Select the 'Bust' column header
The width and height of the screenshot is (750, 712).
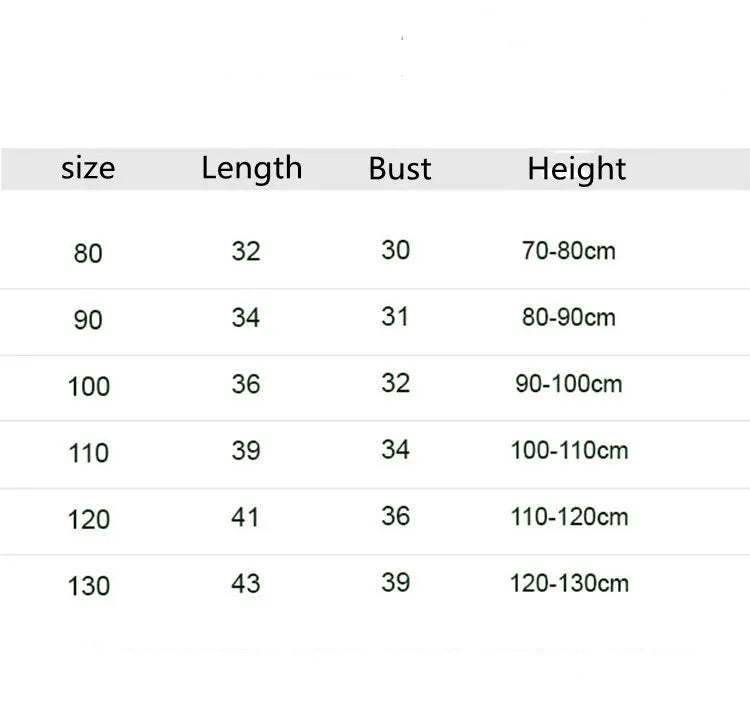click(399, 168)
